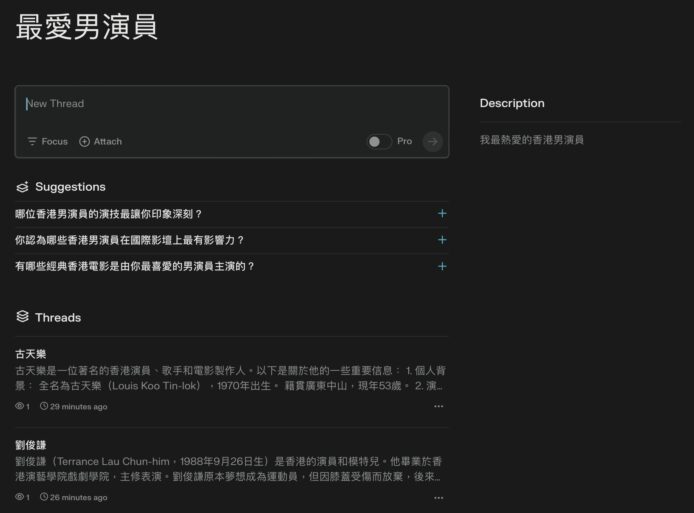
Task: Click suggestion text 哪位香港男演員的演技最讓你印象深刻
Action: click(109, 214)
